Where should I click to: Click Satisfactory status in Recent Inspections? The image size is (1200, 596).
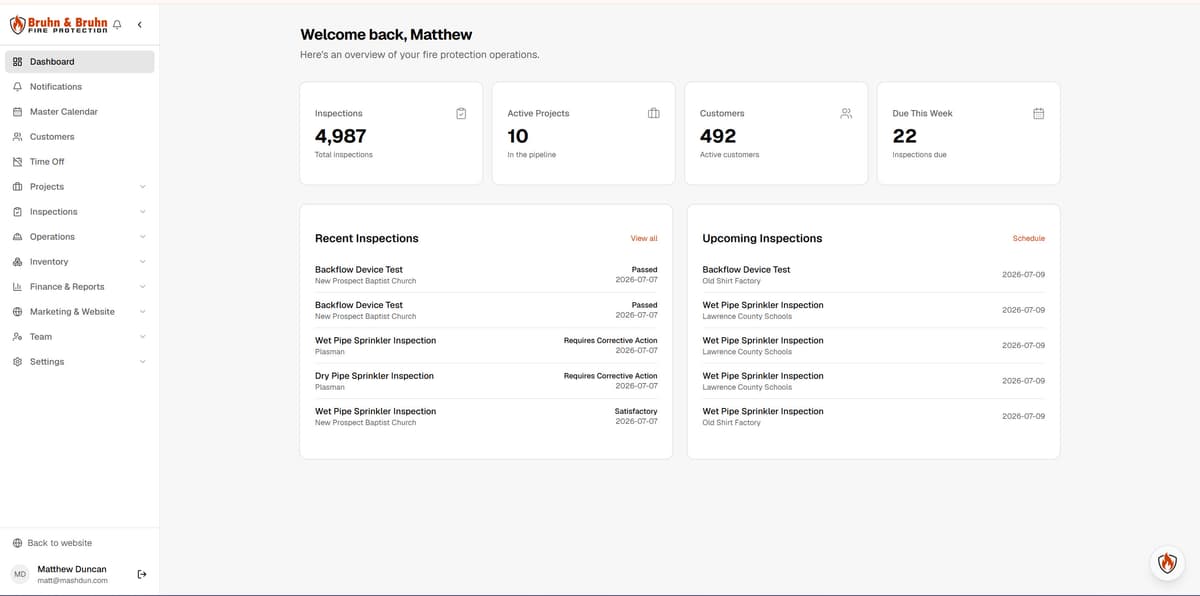point(636,411)
